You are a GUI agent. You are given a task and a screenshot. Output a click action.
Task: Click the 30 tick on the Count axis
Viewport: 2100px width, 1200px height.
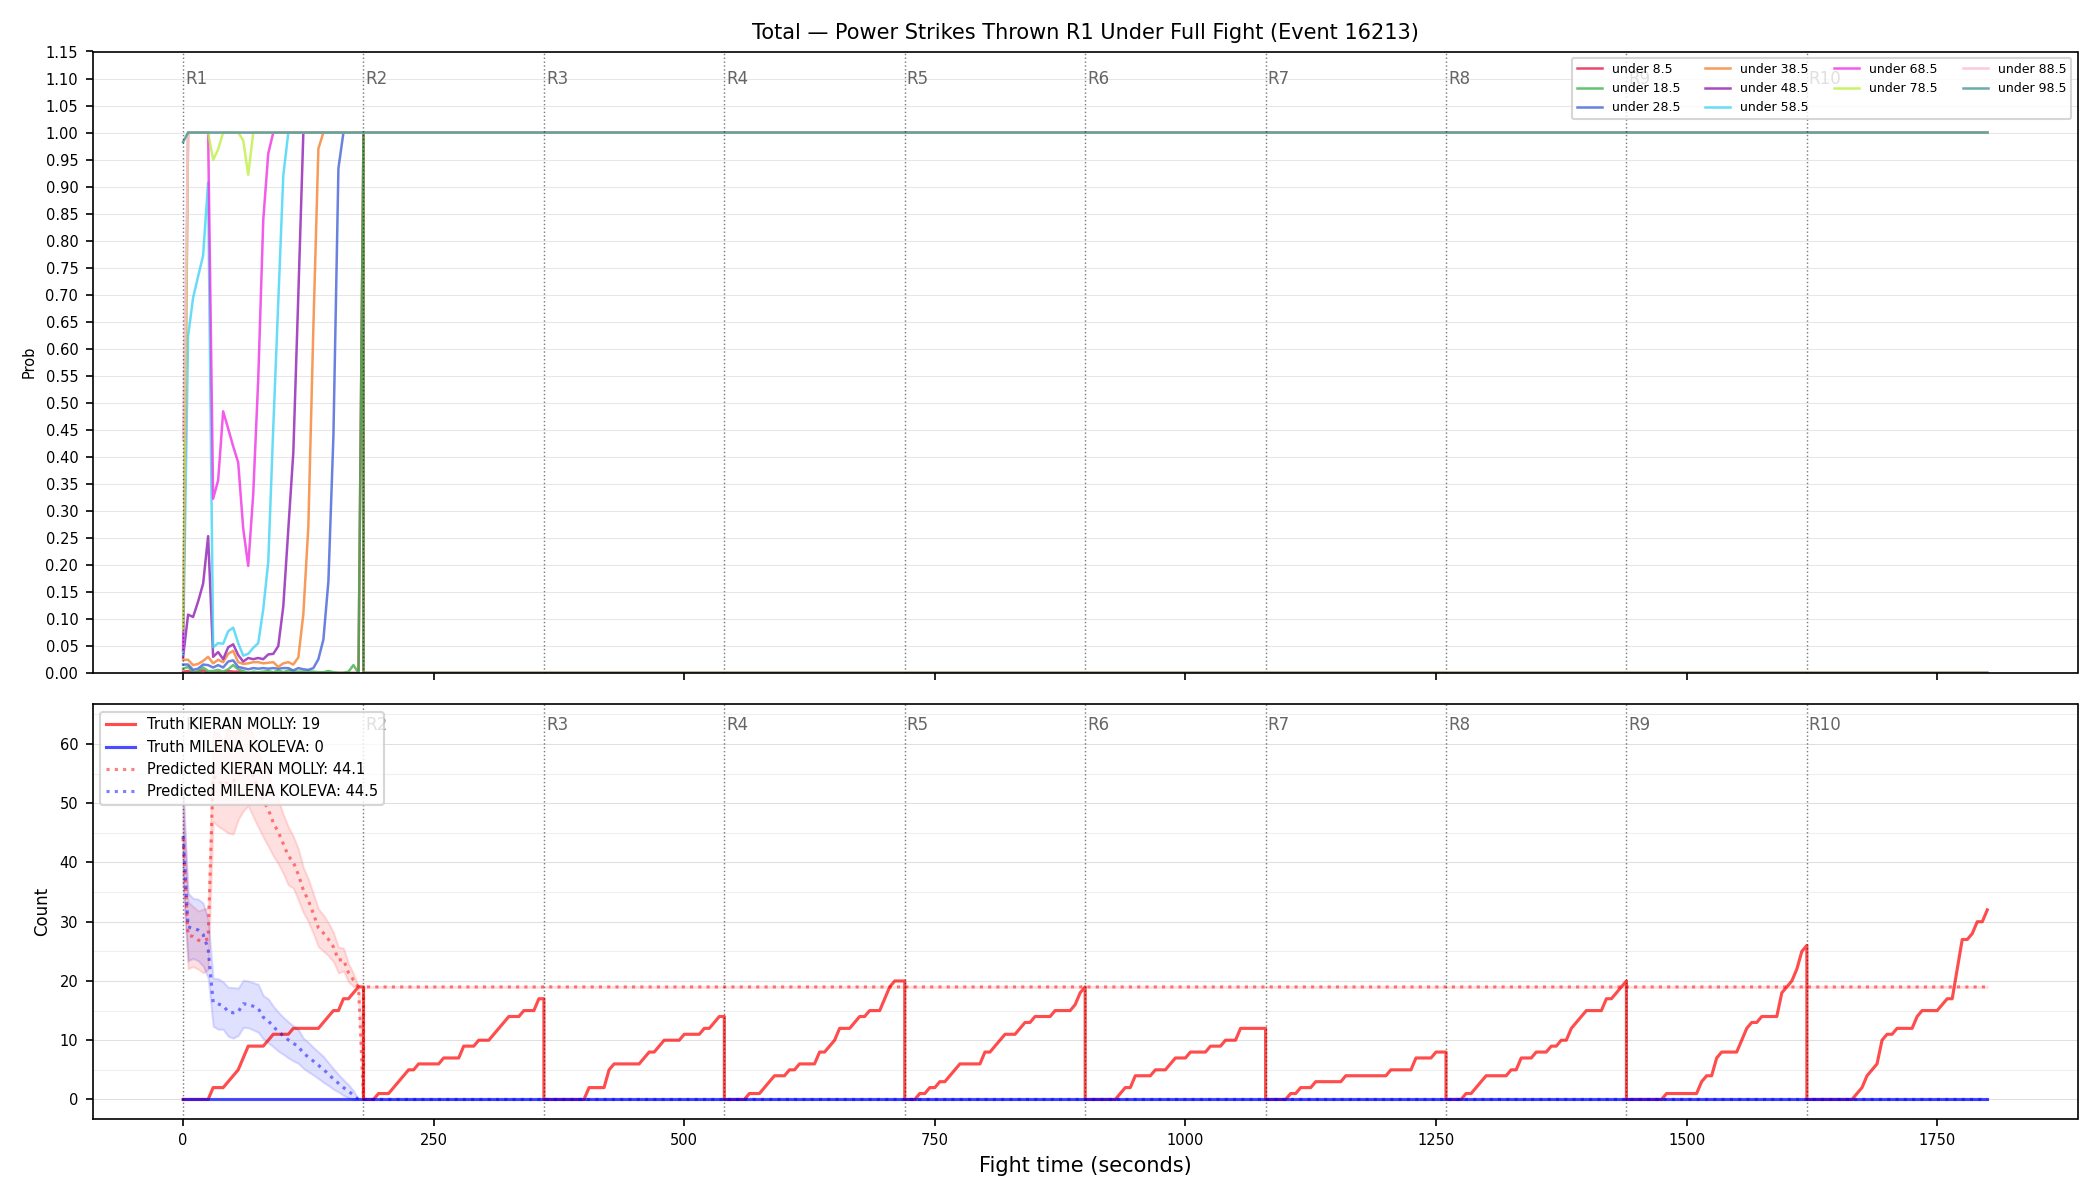(69, 922)
